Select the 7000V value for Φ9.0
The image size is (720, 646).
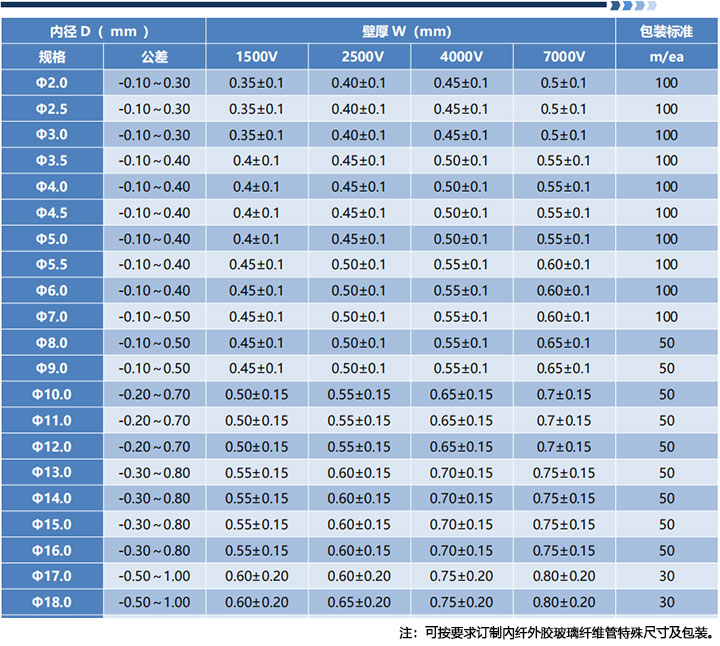point(564,368)
